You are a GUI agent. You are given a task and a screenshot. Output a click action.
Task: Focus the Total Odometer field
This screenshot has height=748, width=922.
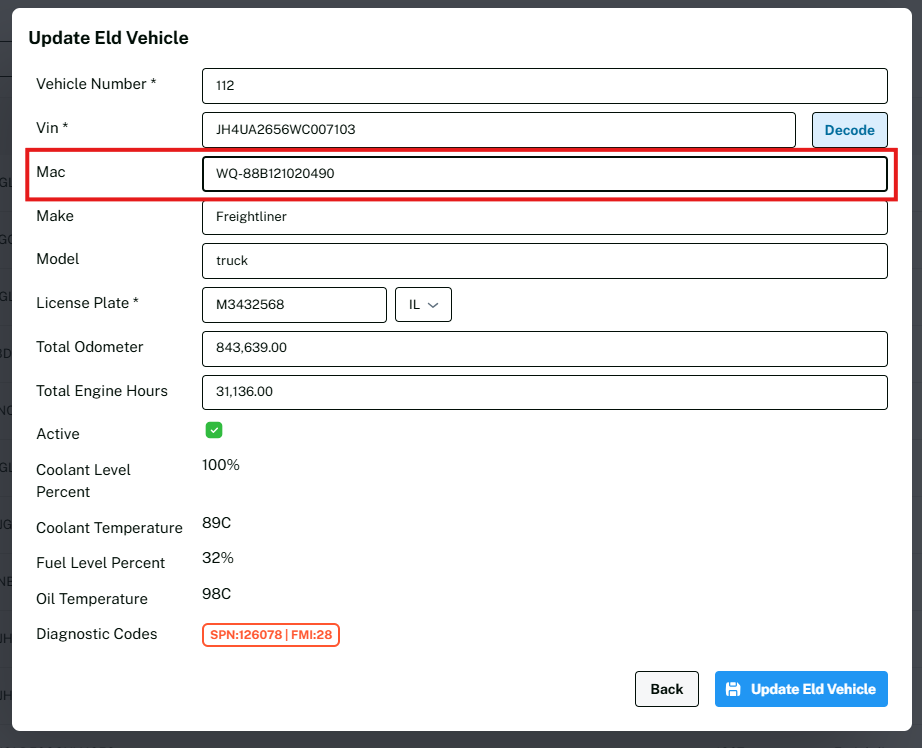click(544, 349)
